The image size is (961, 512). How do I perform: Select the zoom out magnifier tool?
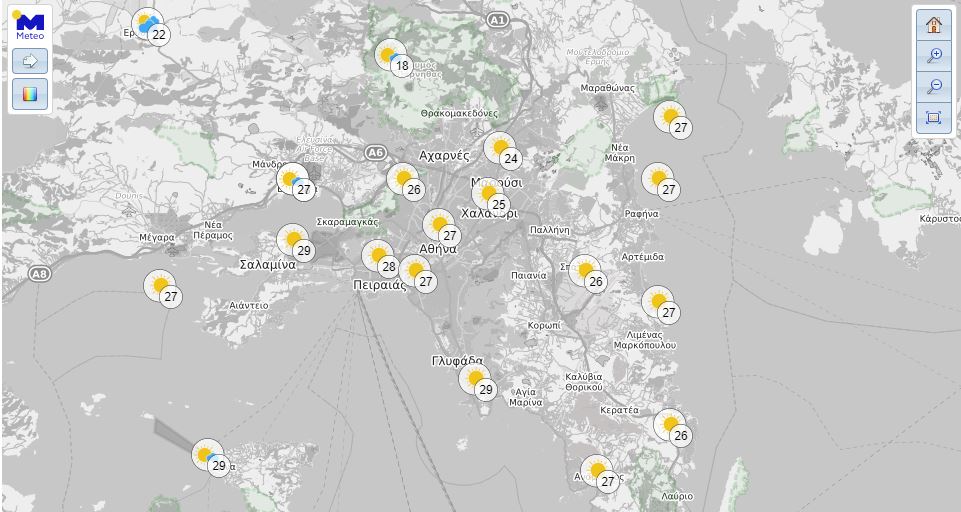(933, 87)
